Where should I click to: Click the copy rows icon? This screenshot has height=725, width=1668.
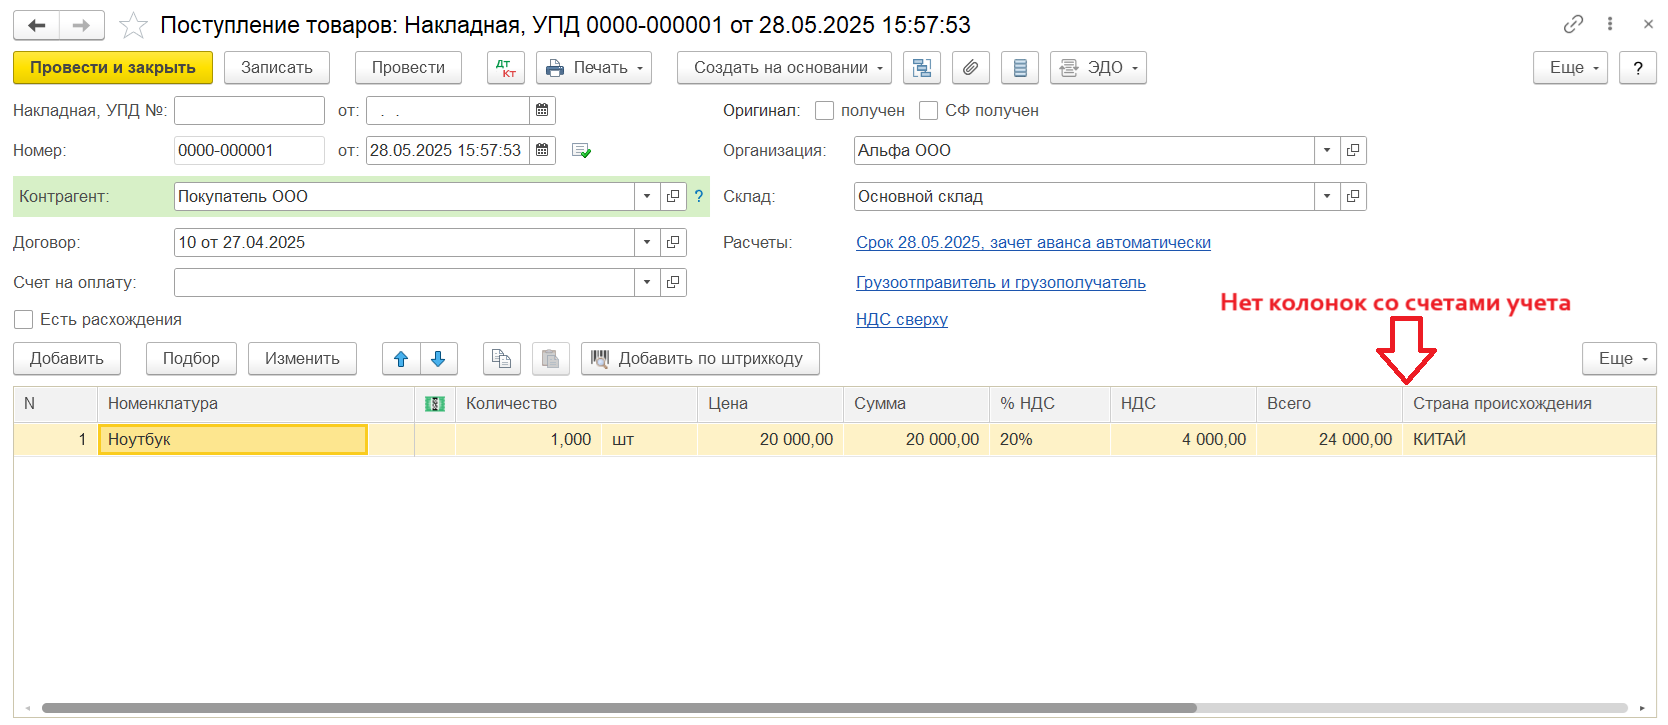click(x=501, y=359)
